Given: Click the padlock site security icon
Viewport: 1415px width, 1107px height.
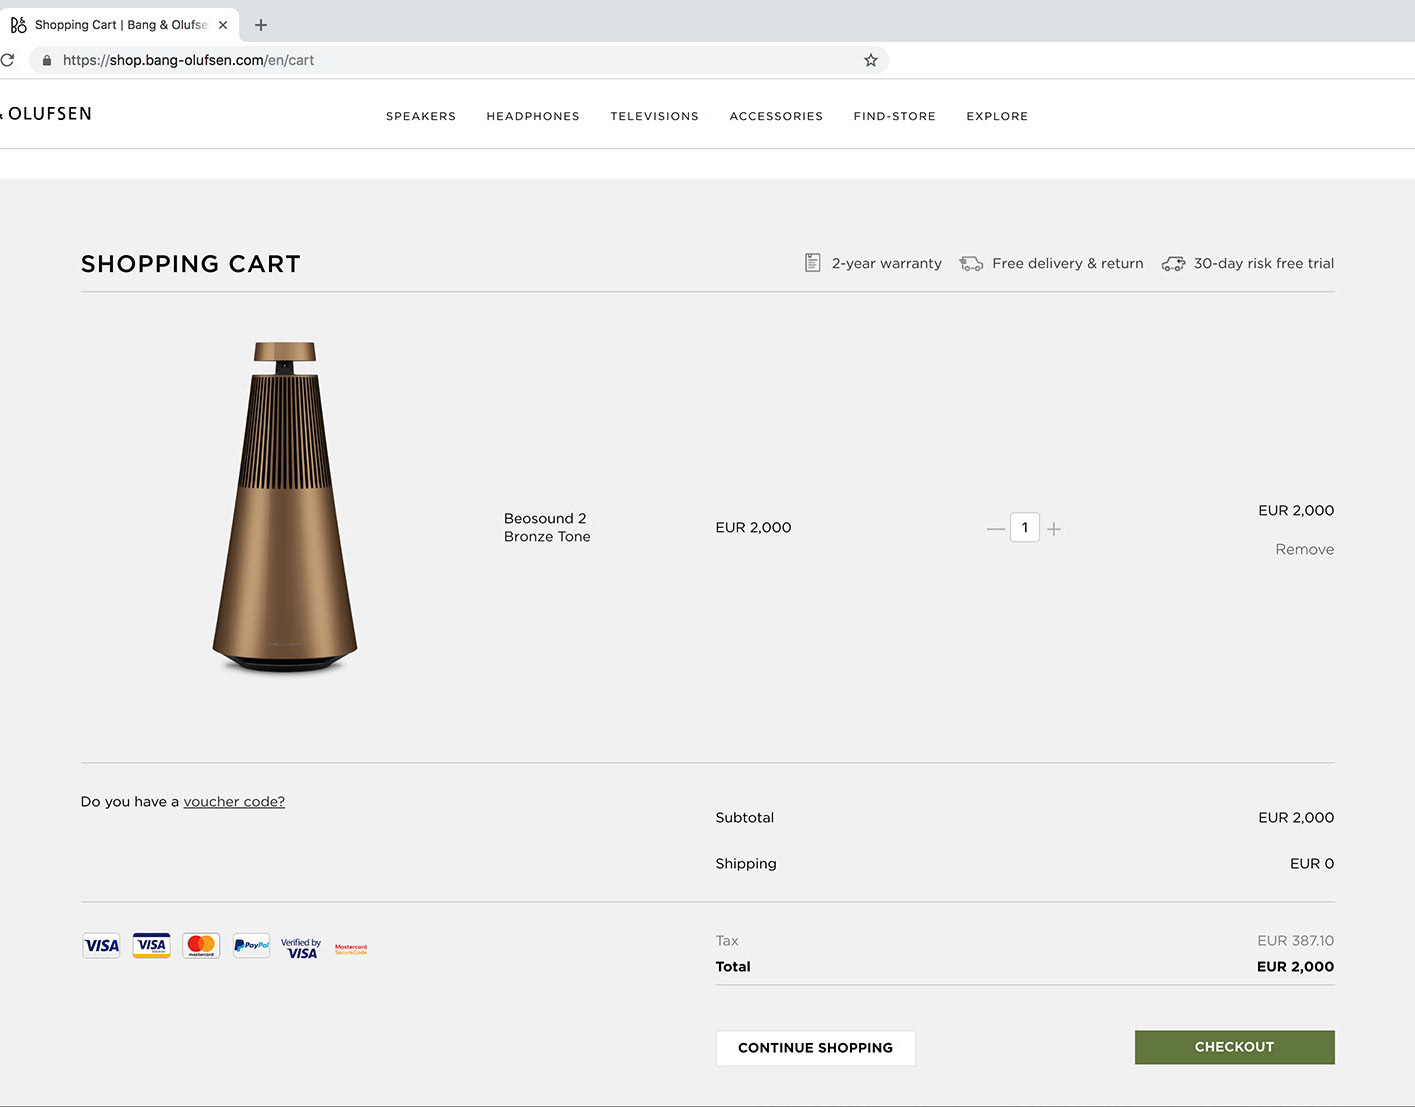Looking at the screenshot, I should (46, 60).
